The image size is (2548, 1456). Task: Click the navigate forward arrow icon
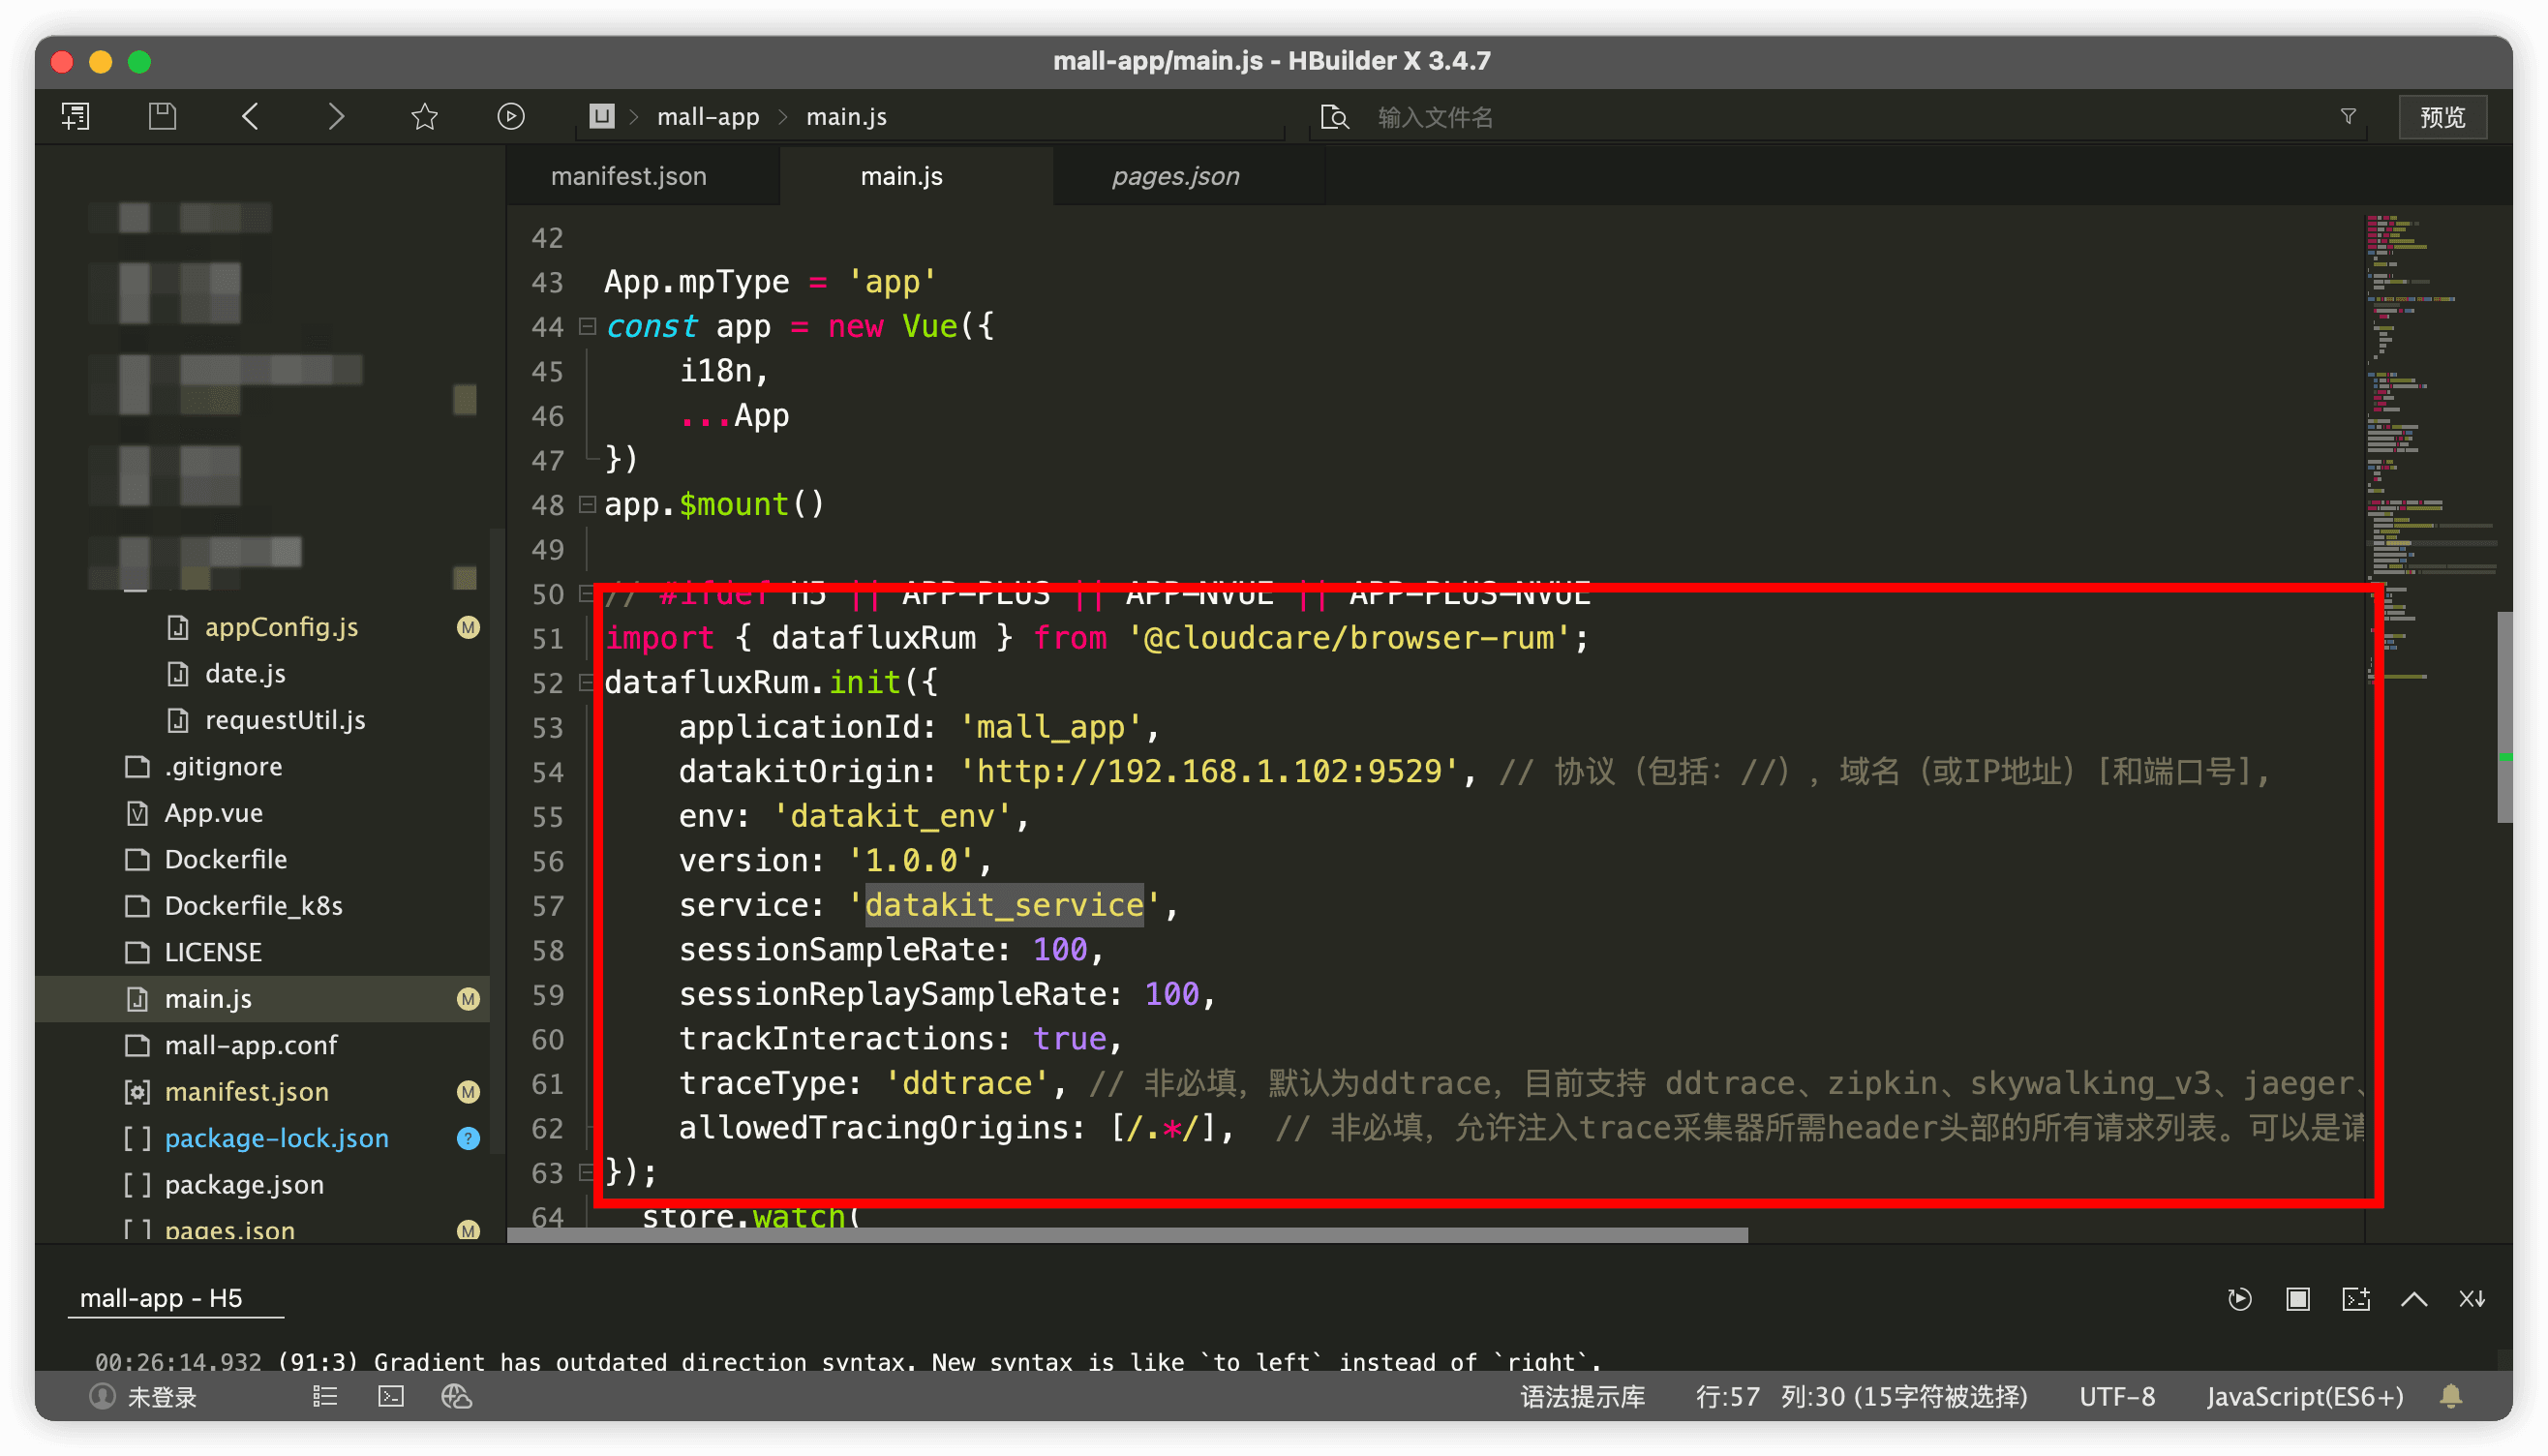tap(336, 117)
